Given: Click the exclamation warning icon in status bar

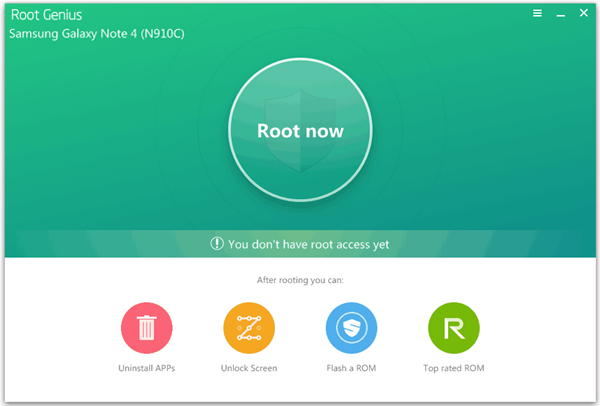Looking at the screenshot, I should coord(217,243).
